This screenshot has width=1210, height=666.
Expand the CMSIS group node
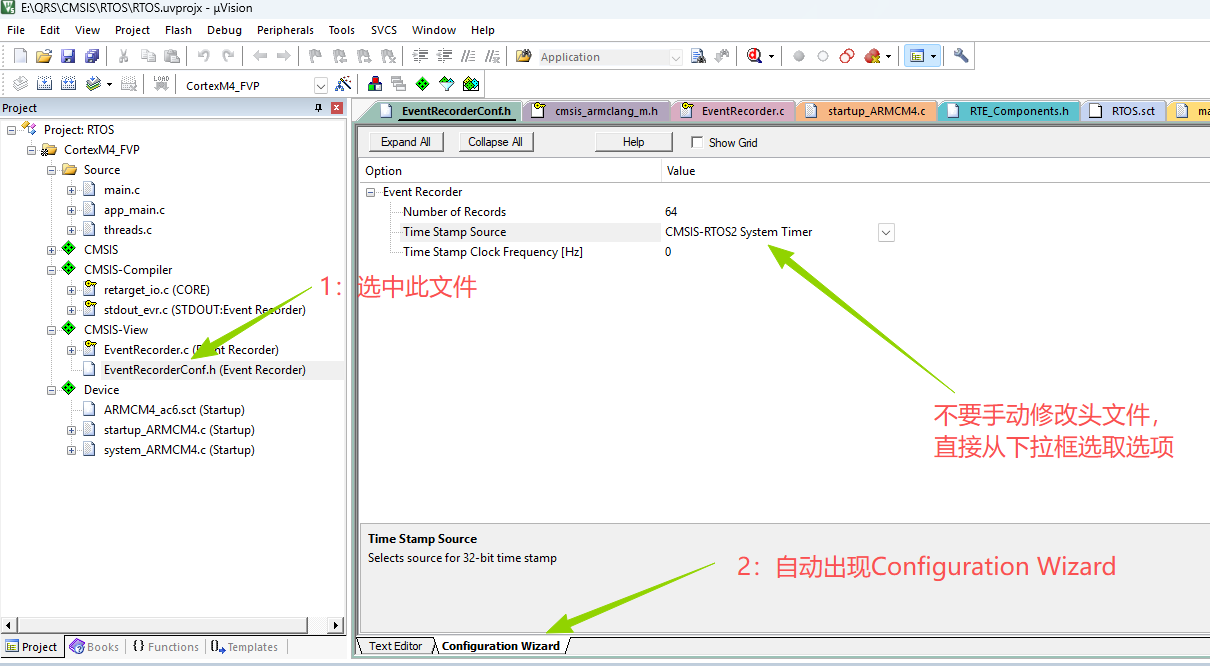[x=52, y=250]
